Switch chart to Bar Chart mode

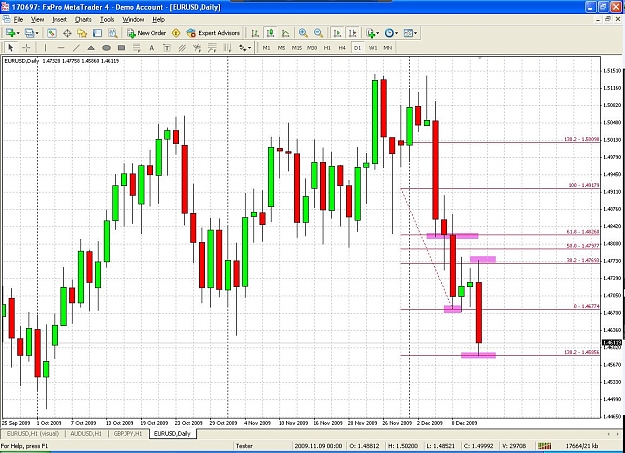click(x=255, y=33)
